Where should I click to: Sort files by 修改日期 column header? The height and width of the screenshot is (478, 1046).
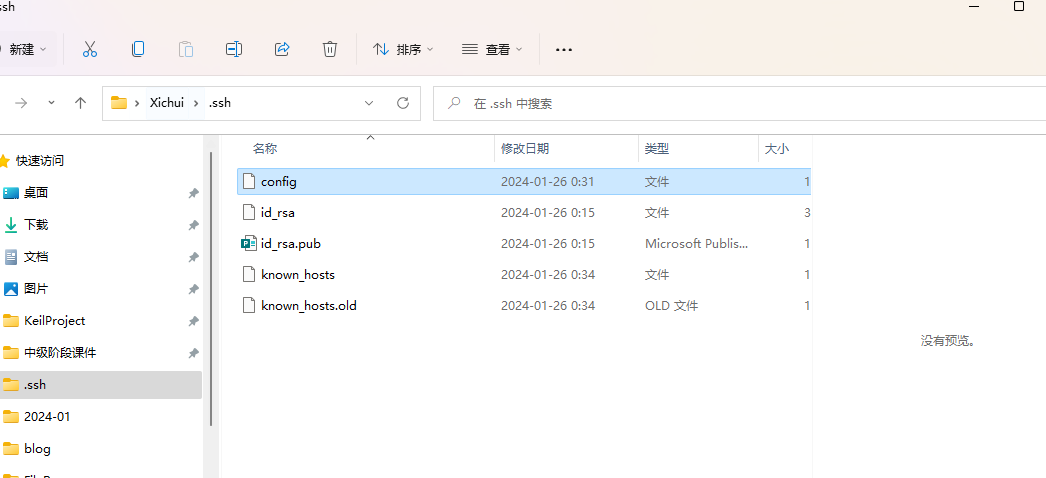525,148
